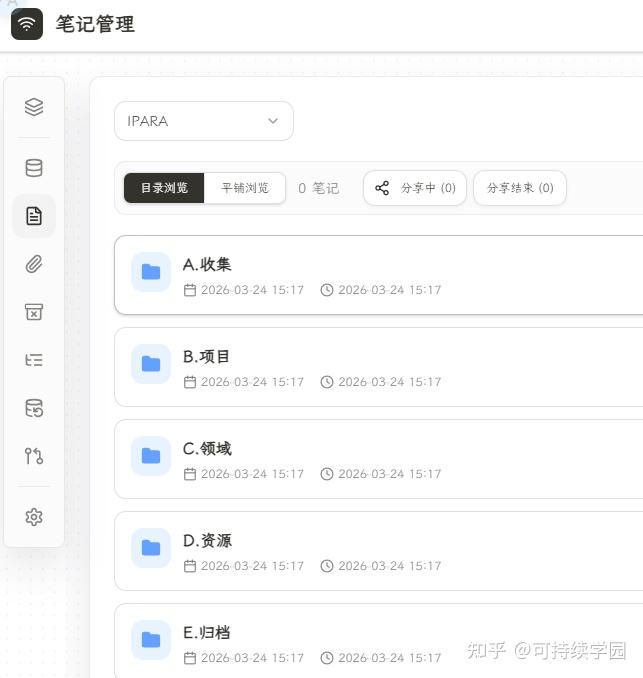Click the wifi app logo icon
The width and height of the screenshot is (643, 678).
click(27, 24)
